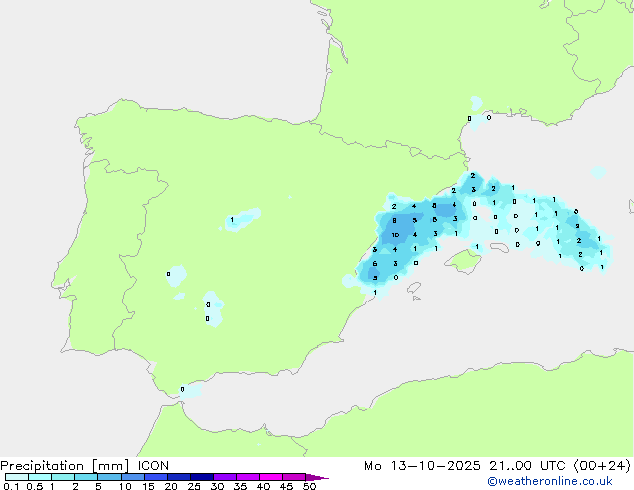Screen dimensions: 634x490
Task: Click the '25' legend scale label
Action: pos(194,486)
